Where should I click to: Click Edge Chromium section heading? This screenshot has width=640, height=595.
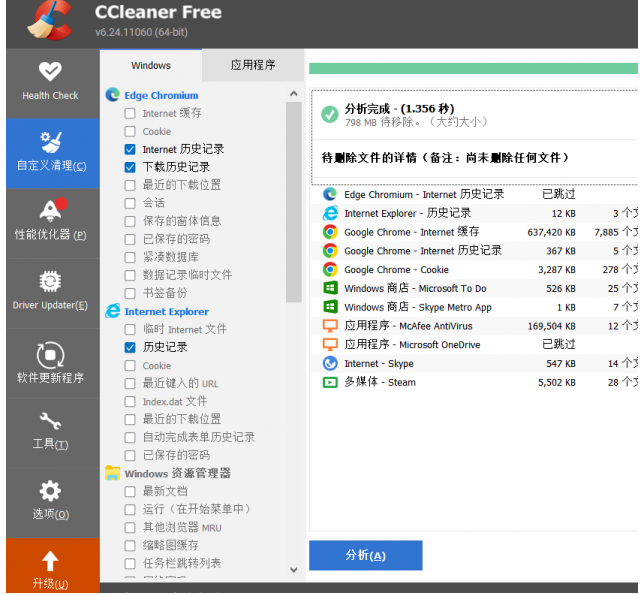161,95
